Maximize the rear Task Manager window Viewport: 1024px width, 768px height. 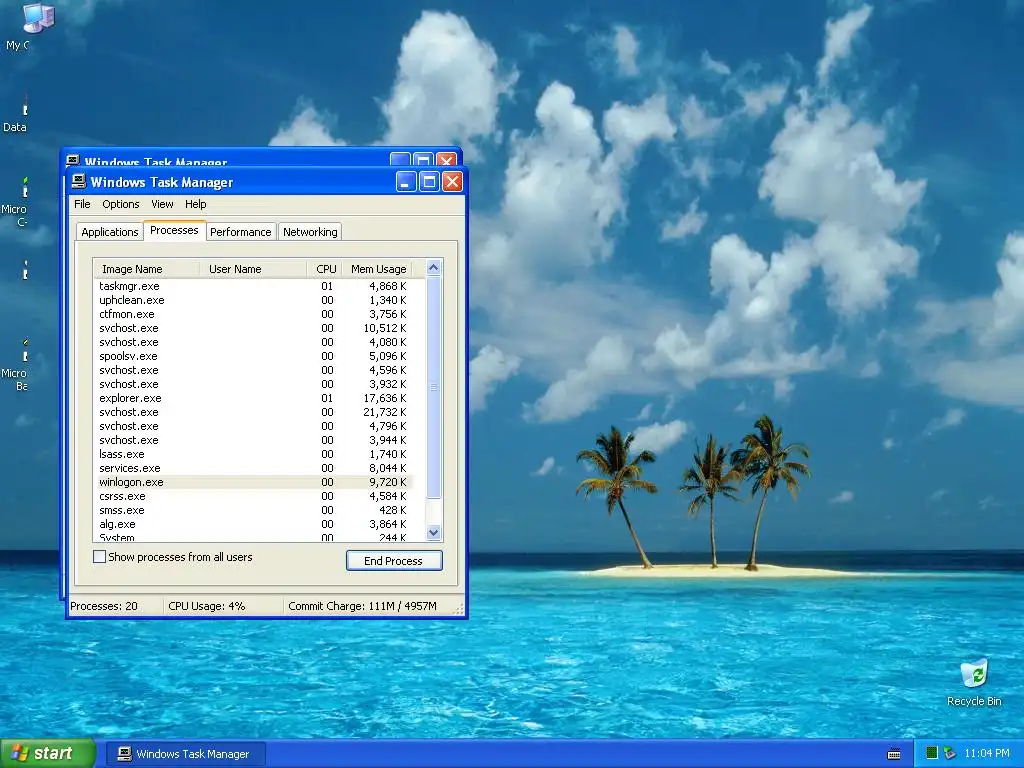(423, 160)
